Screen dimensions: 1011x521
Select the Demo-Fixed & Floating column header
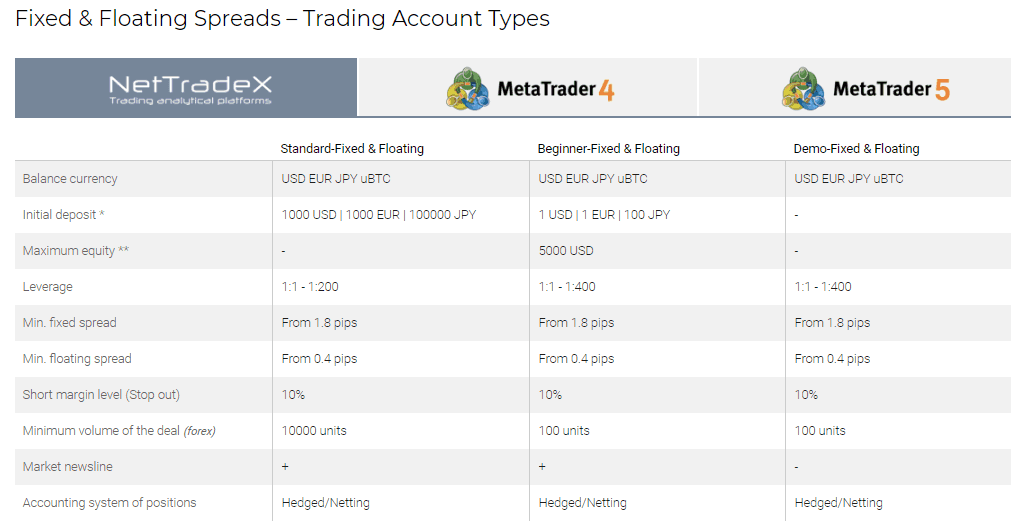point(856,148)
